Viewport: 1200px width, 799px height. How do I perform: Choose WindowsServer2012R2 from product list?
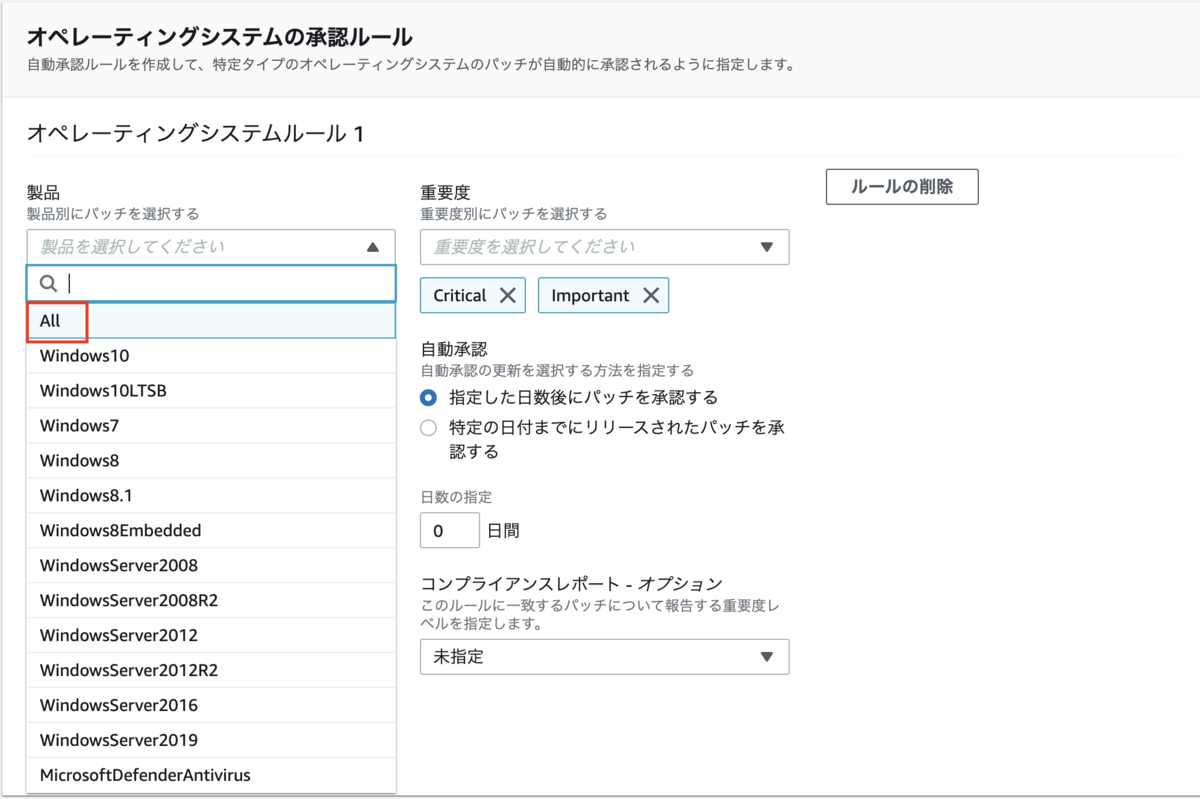[211, 671]
